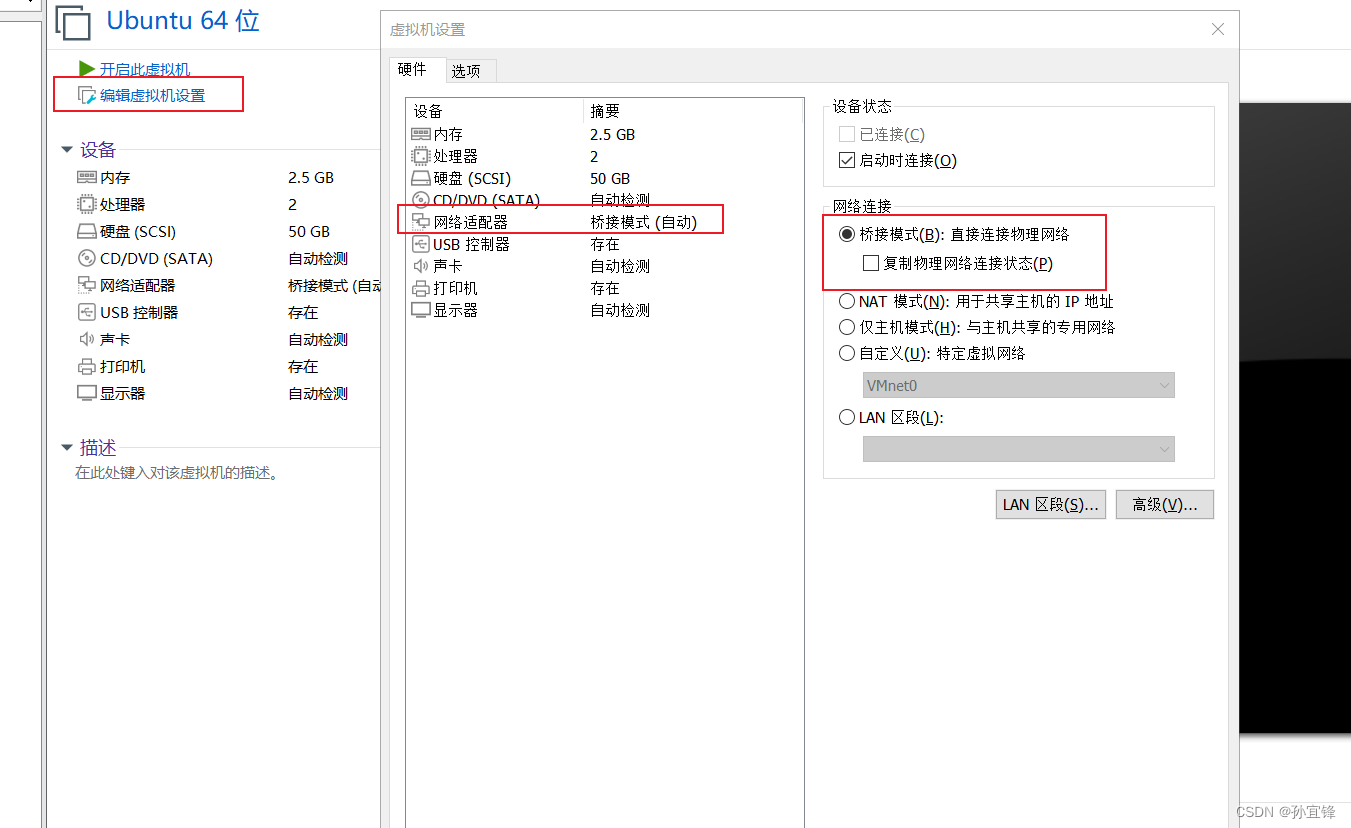Click 网络适配器 label in left device panel

click(138, 285)
